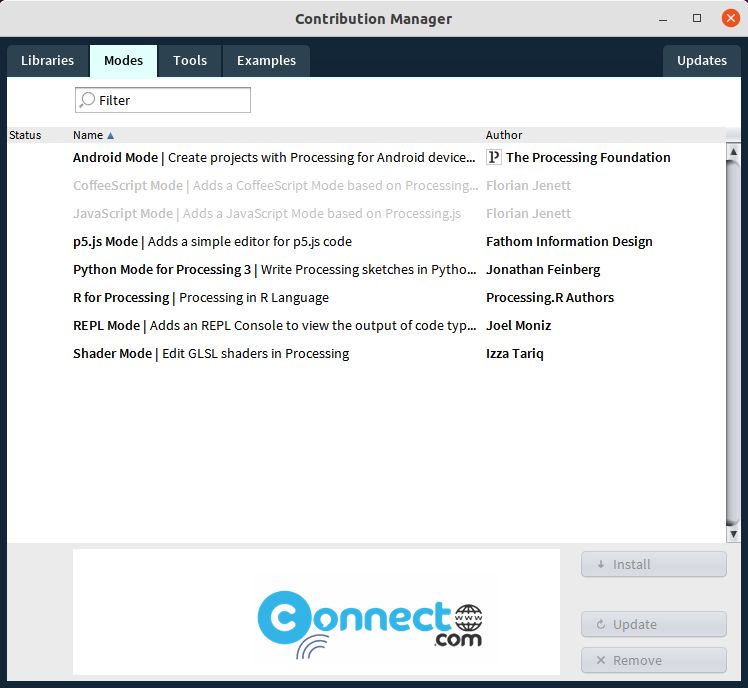Click author Fathom Information Design
This screenshot has height=688, width=748.
(569, 241)
